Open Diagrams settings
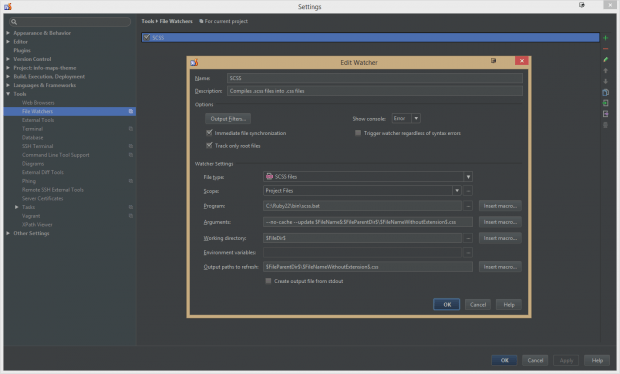Screen dimensions: 620x374 pyautogui.click(x=33, y=163)
